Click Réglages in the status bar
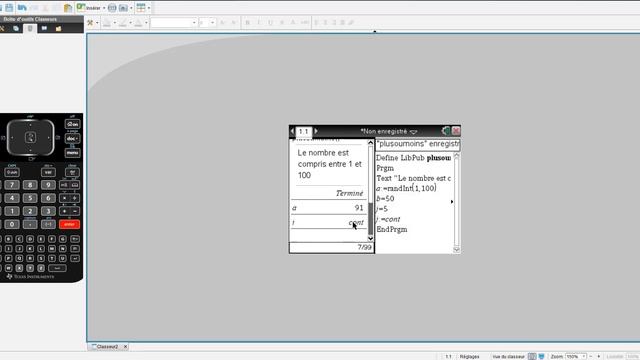640x360 pixels. (x=469, y=356)
